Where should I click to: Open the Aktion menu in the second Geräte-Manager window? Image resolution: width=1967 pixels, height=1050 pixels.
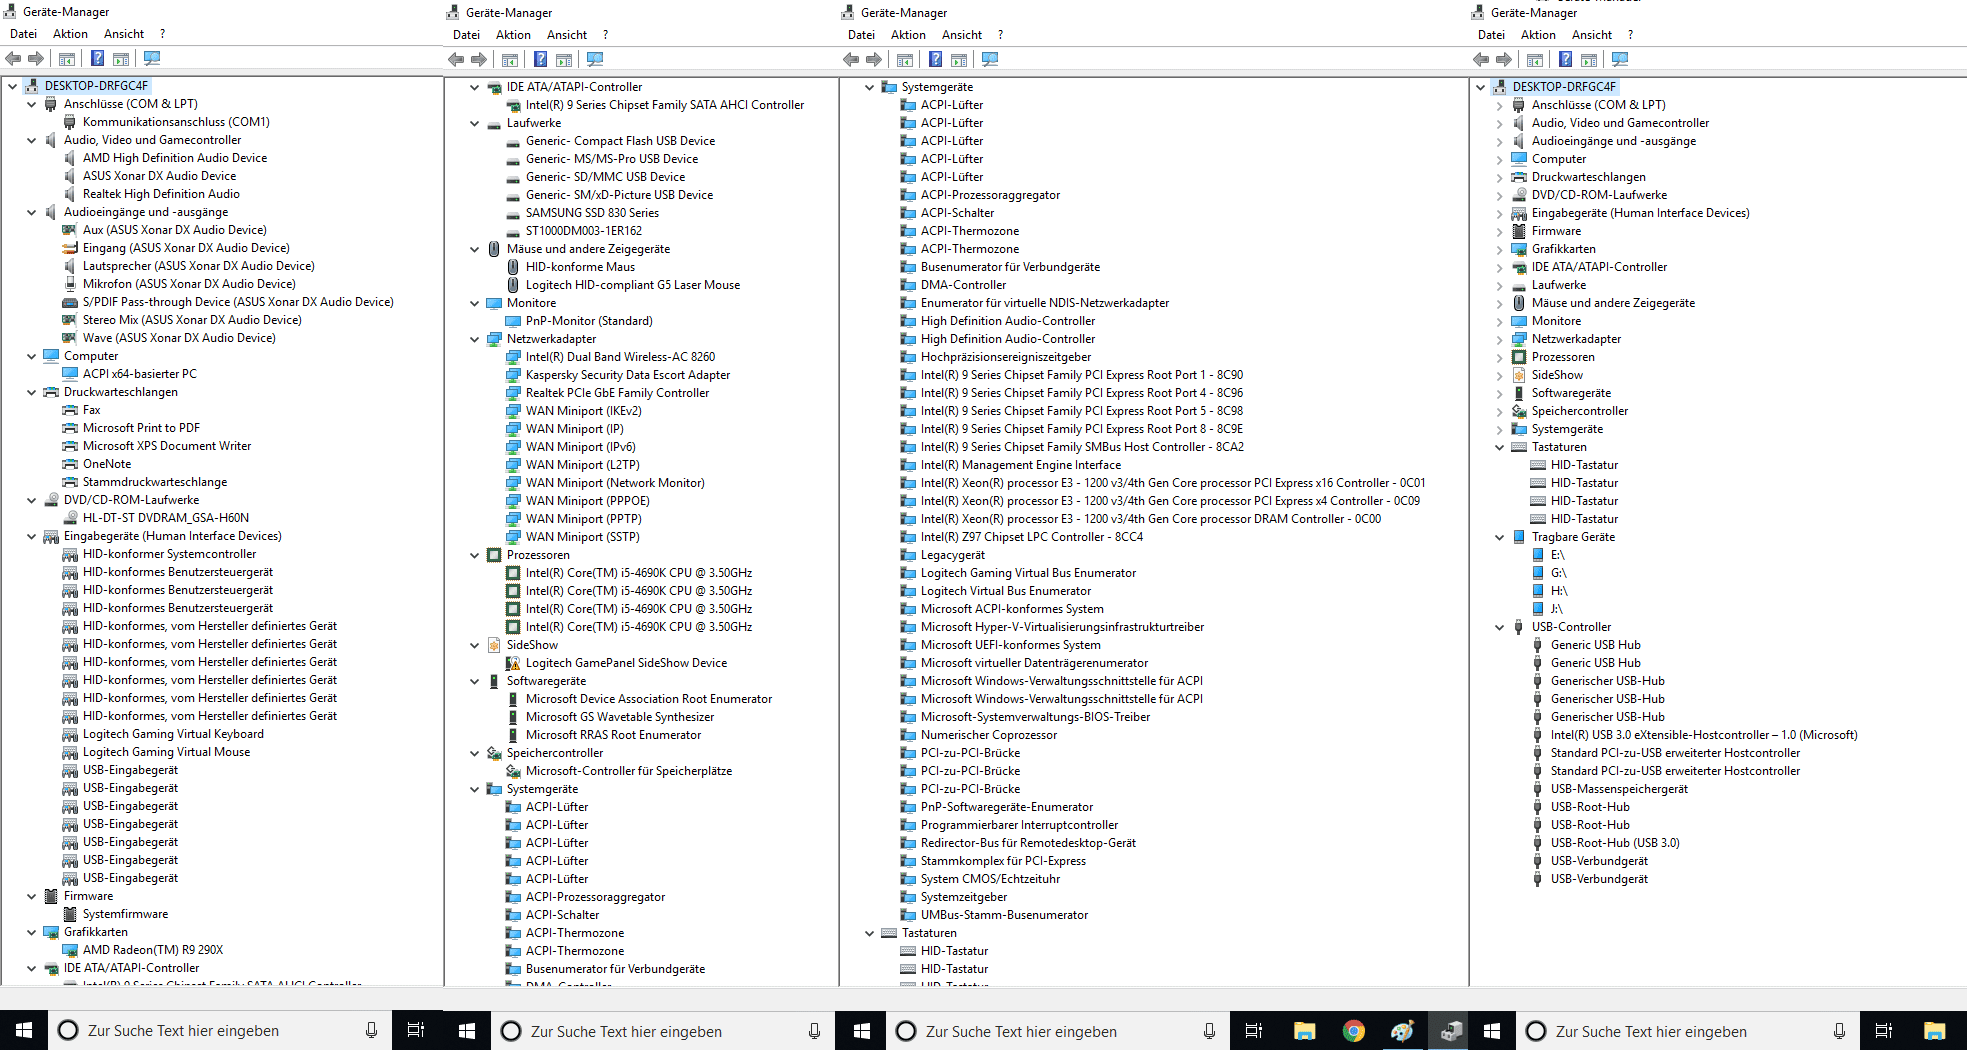(x=513, y=35)
